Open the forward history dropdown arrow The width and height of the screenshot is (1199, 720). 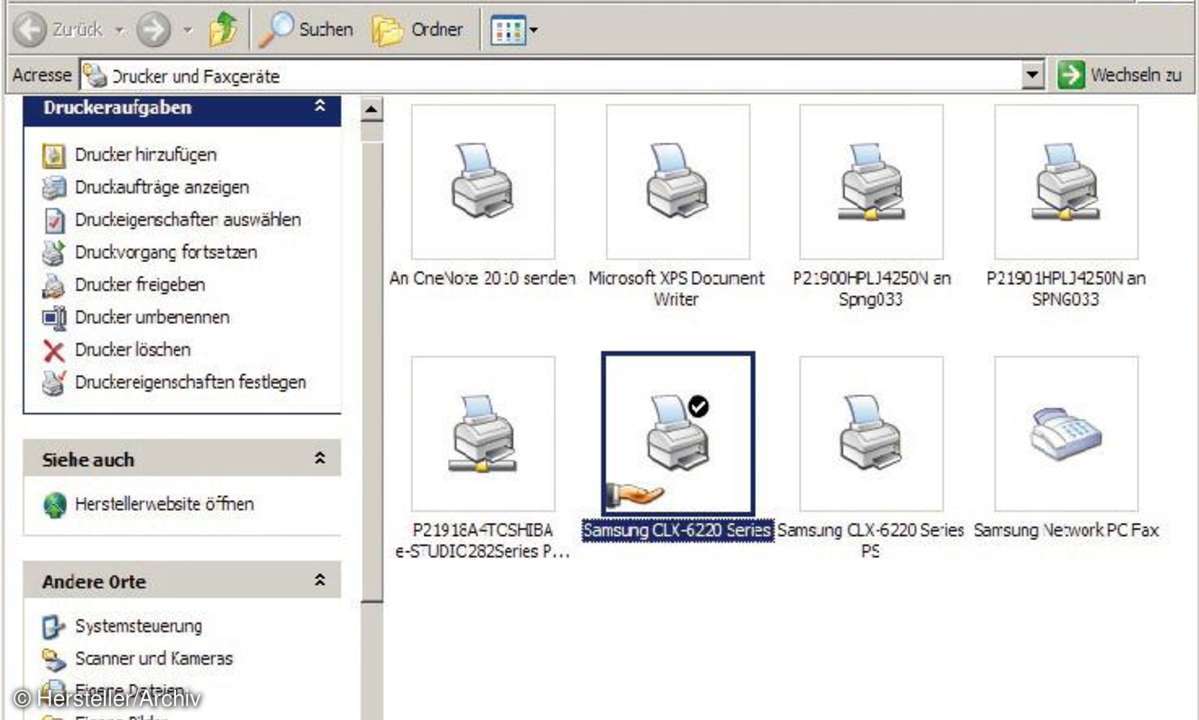[187, 31]
